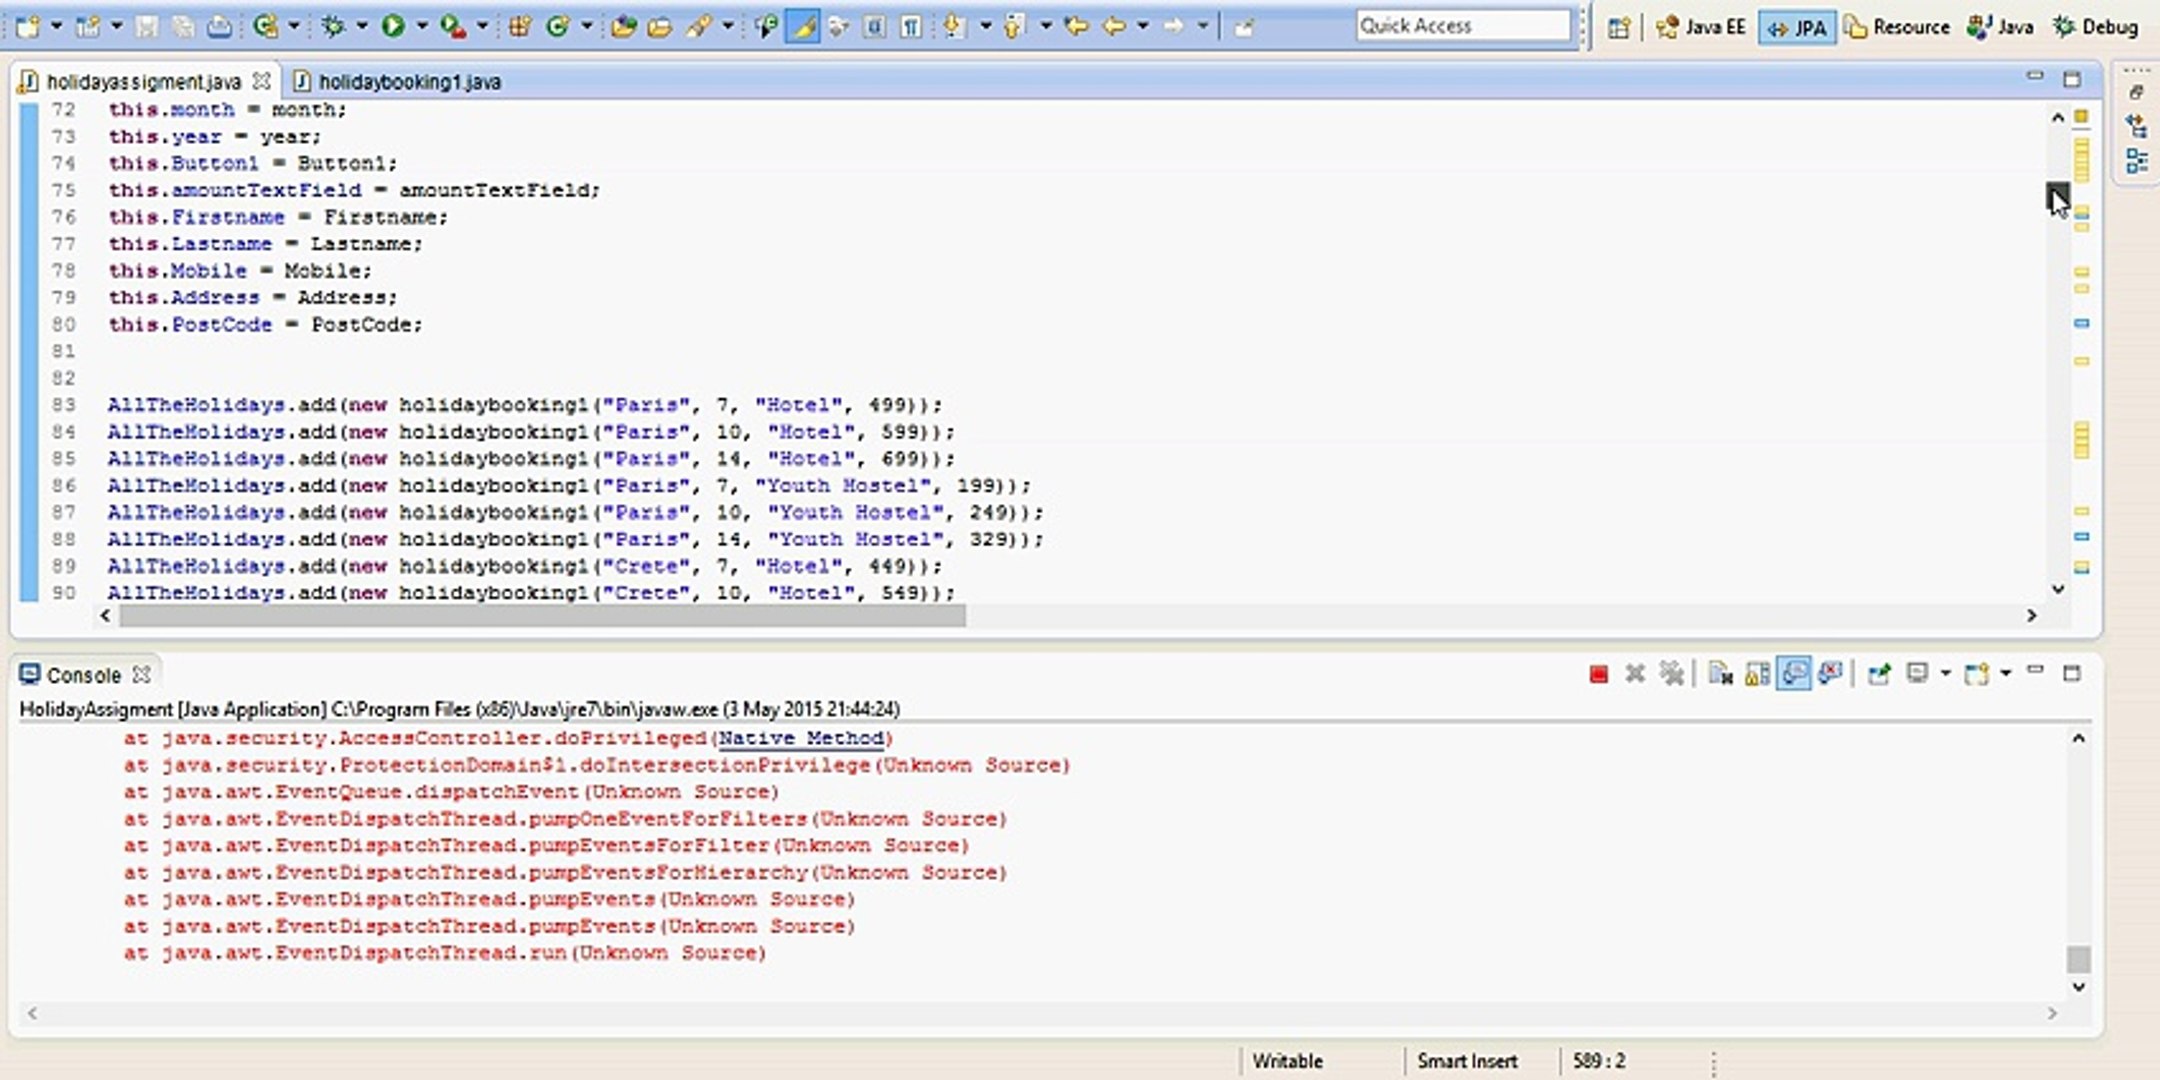Image resolution: width=2160 pixels, height=1080 pixels.
Task: Click the editor horizontal scrollbar thumb
Action: point(542,616)
